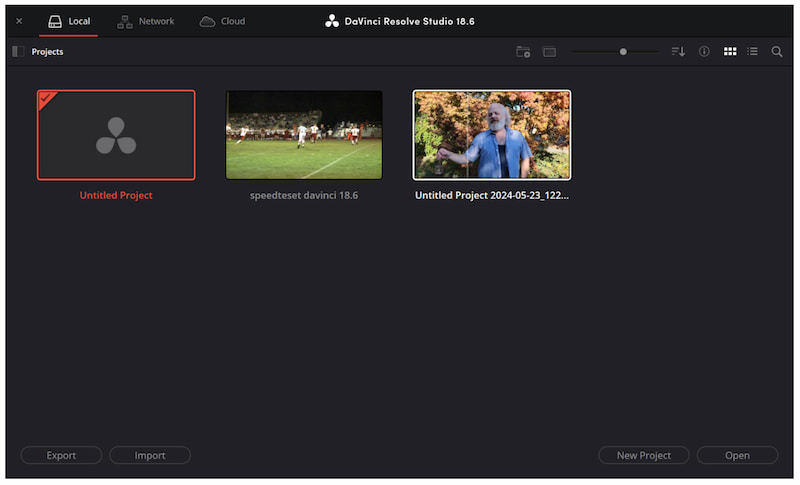Click the Untitled Project 2024-05-23_122... label
This screenshot has height=485, width=800.
pyautogui.click(x=492, y=195)
